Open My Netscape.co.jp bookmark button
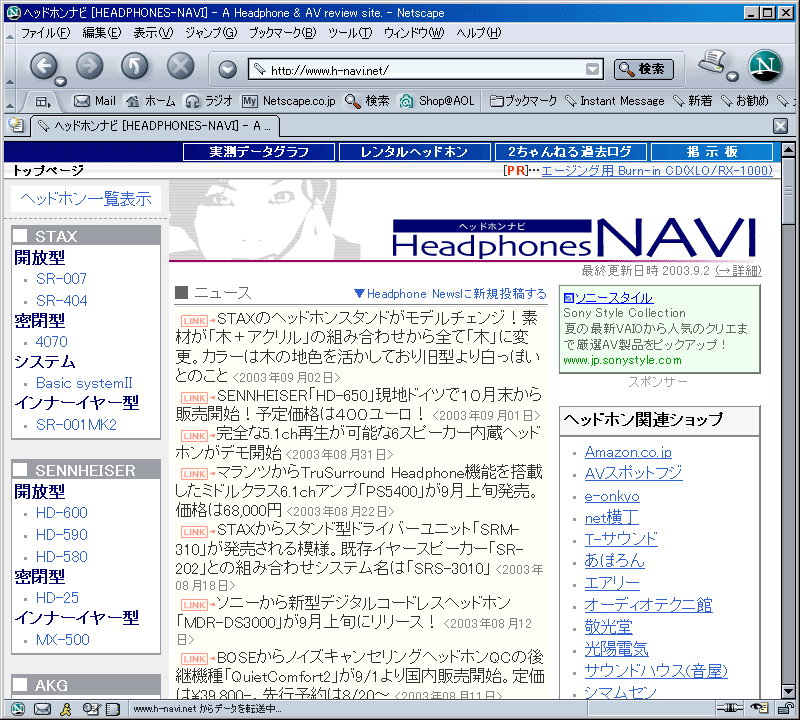This screenshot has width=800, height=720. pyautogui.click(x=289, y=101)
